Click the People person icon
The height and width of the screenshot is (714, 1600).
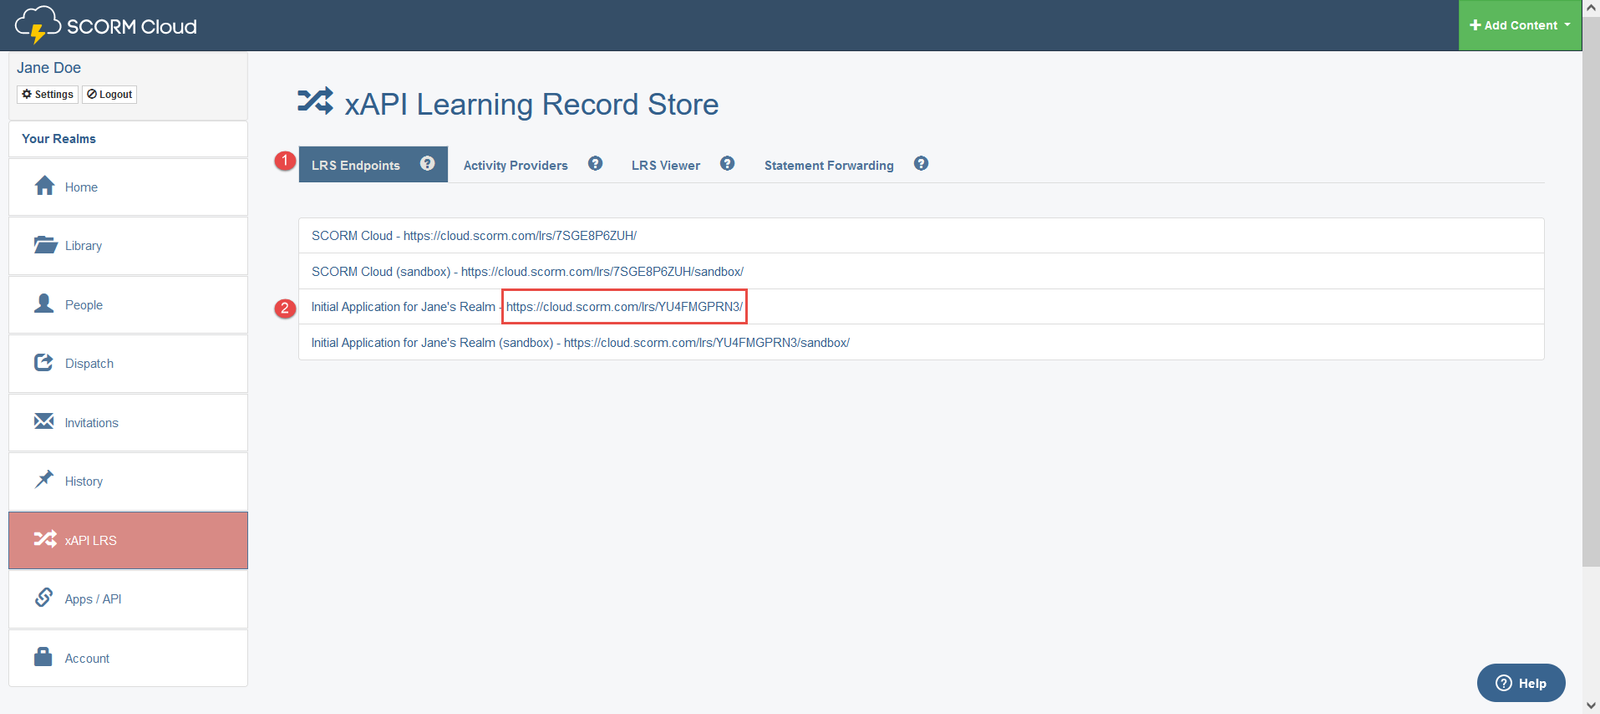pos(44,303)
